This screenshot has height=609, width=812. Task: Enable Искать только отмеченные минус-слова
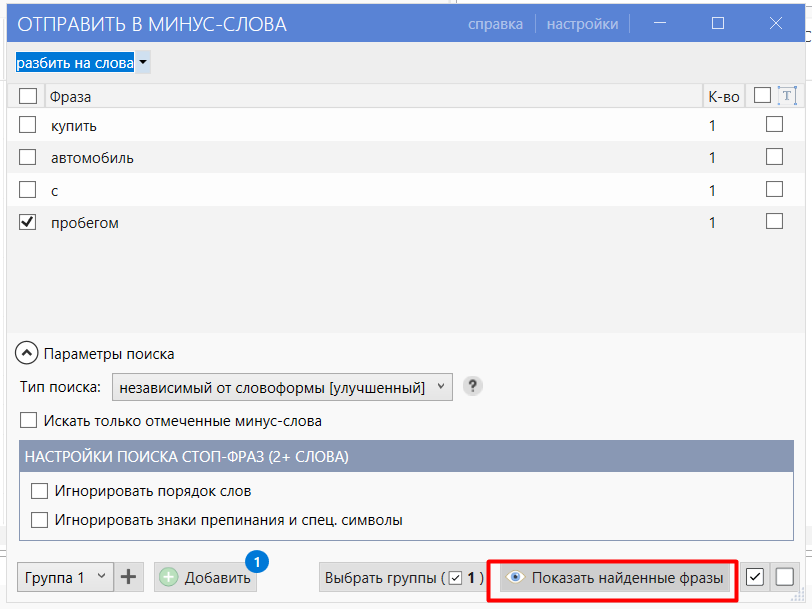point(28,420)
